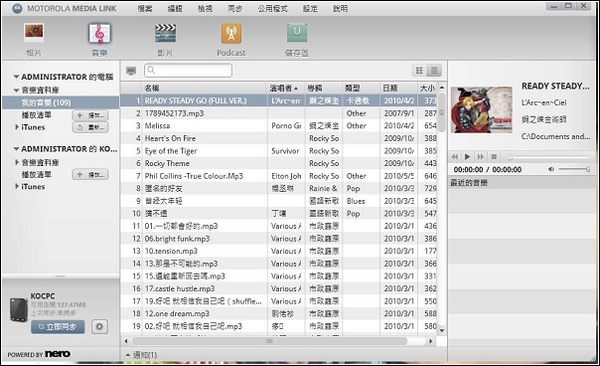Open the Podcast section icon
Screen dimensions: 600x366
click(231, 33)
